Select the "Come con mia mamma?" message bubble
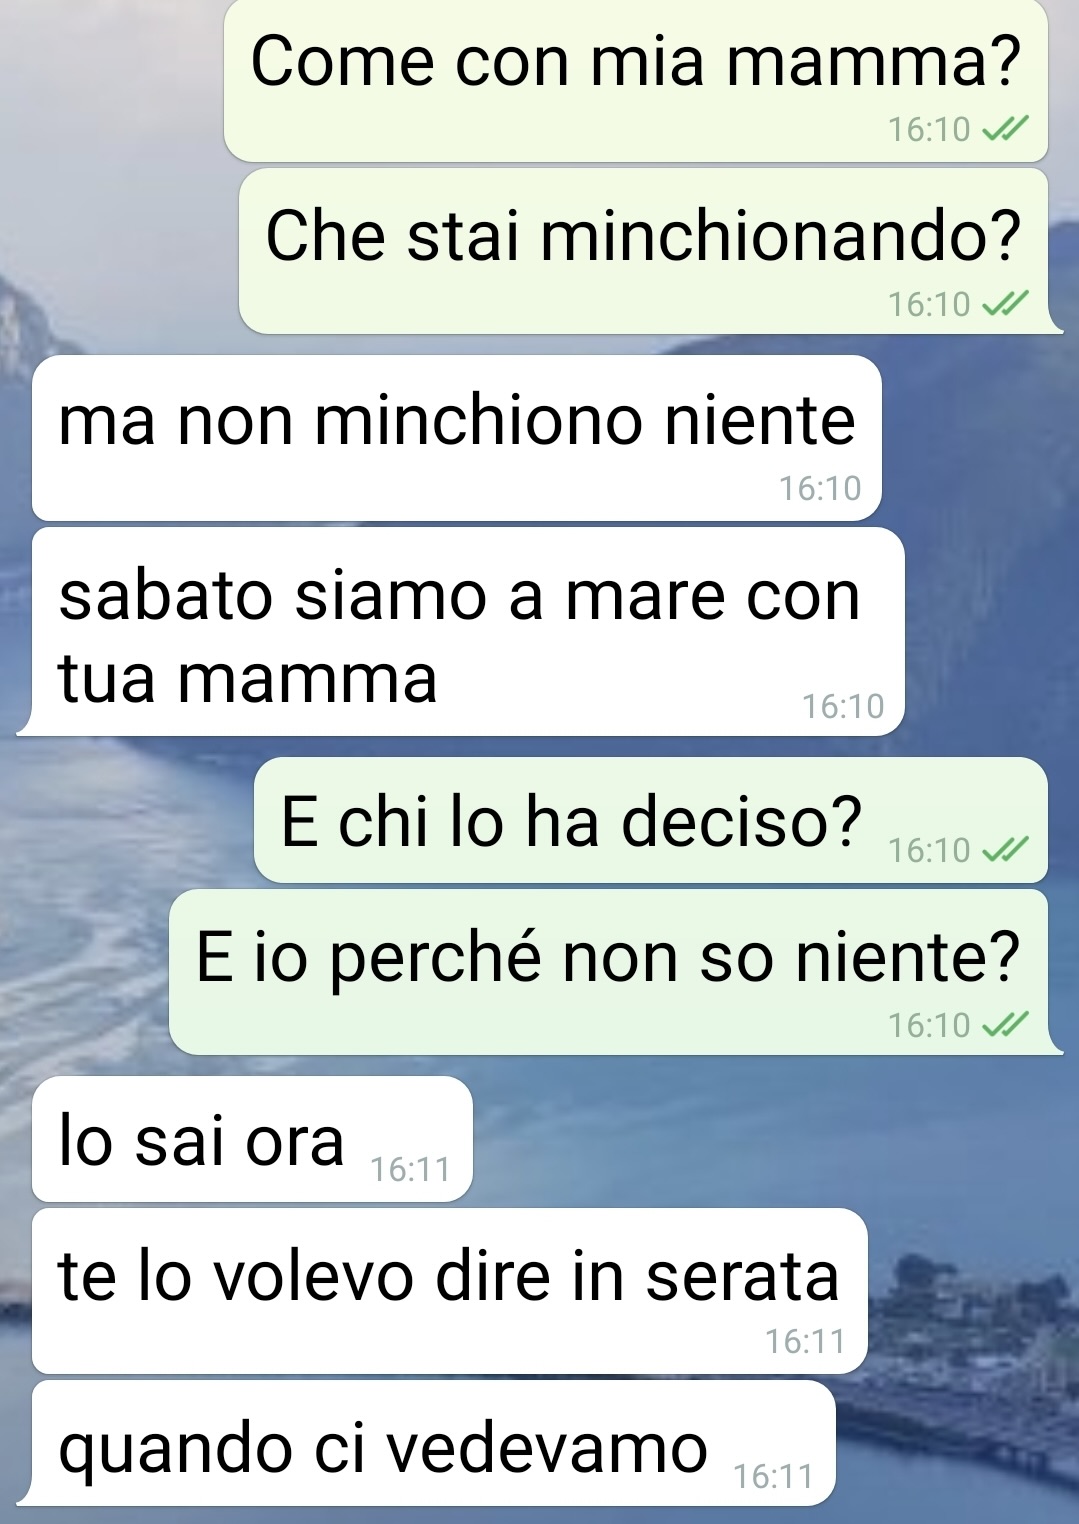Image resolution: width=1079 pixels, height=1524 pixels. pos(636,81)
